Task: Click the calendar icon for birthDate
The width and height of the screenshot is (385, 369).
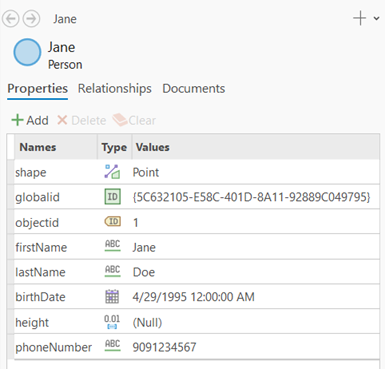Action: [112, 296]
